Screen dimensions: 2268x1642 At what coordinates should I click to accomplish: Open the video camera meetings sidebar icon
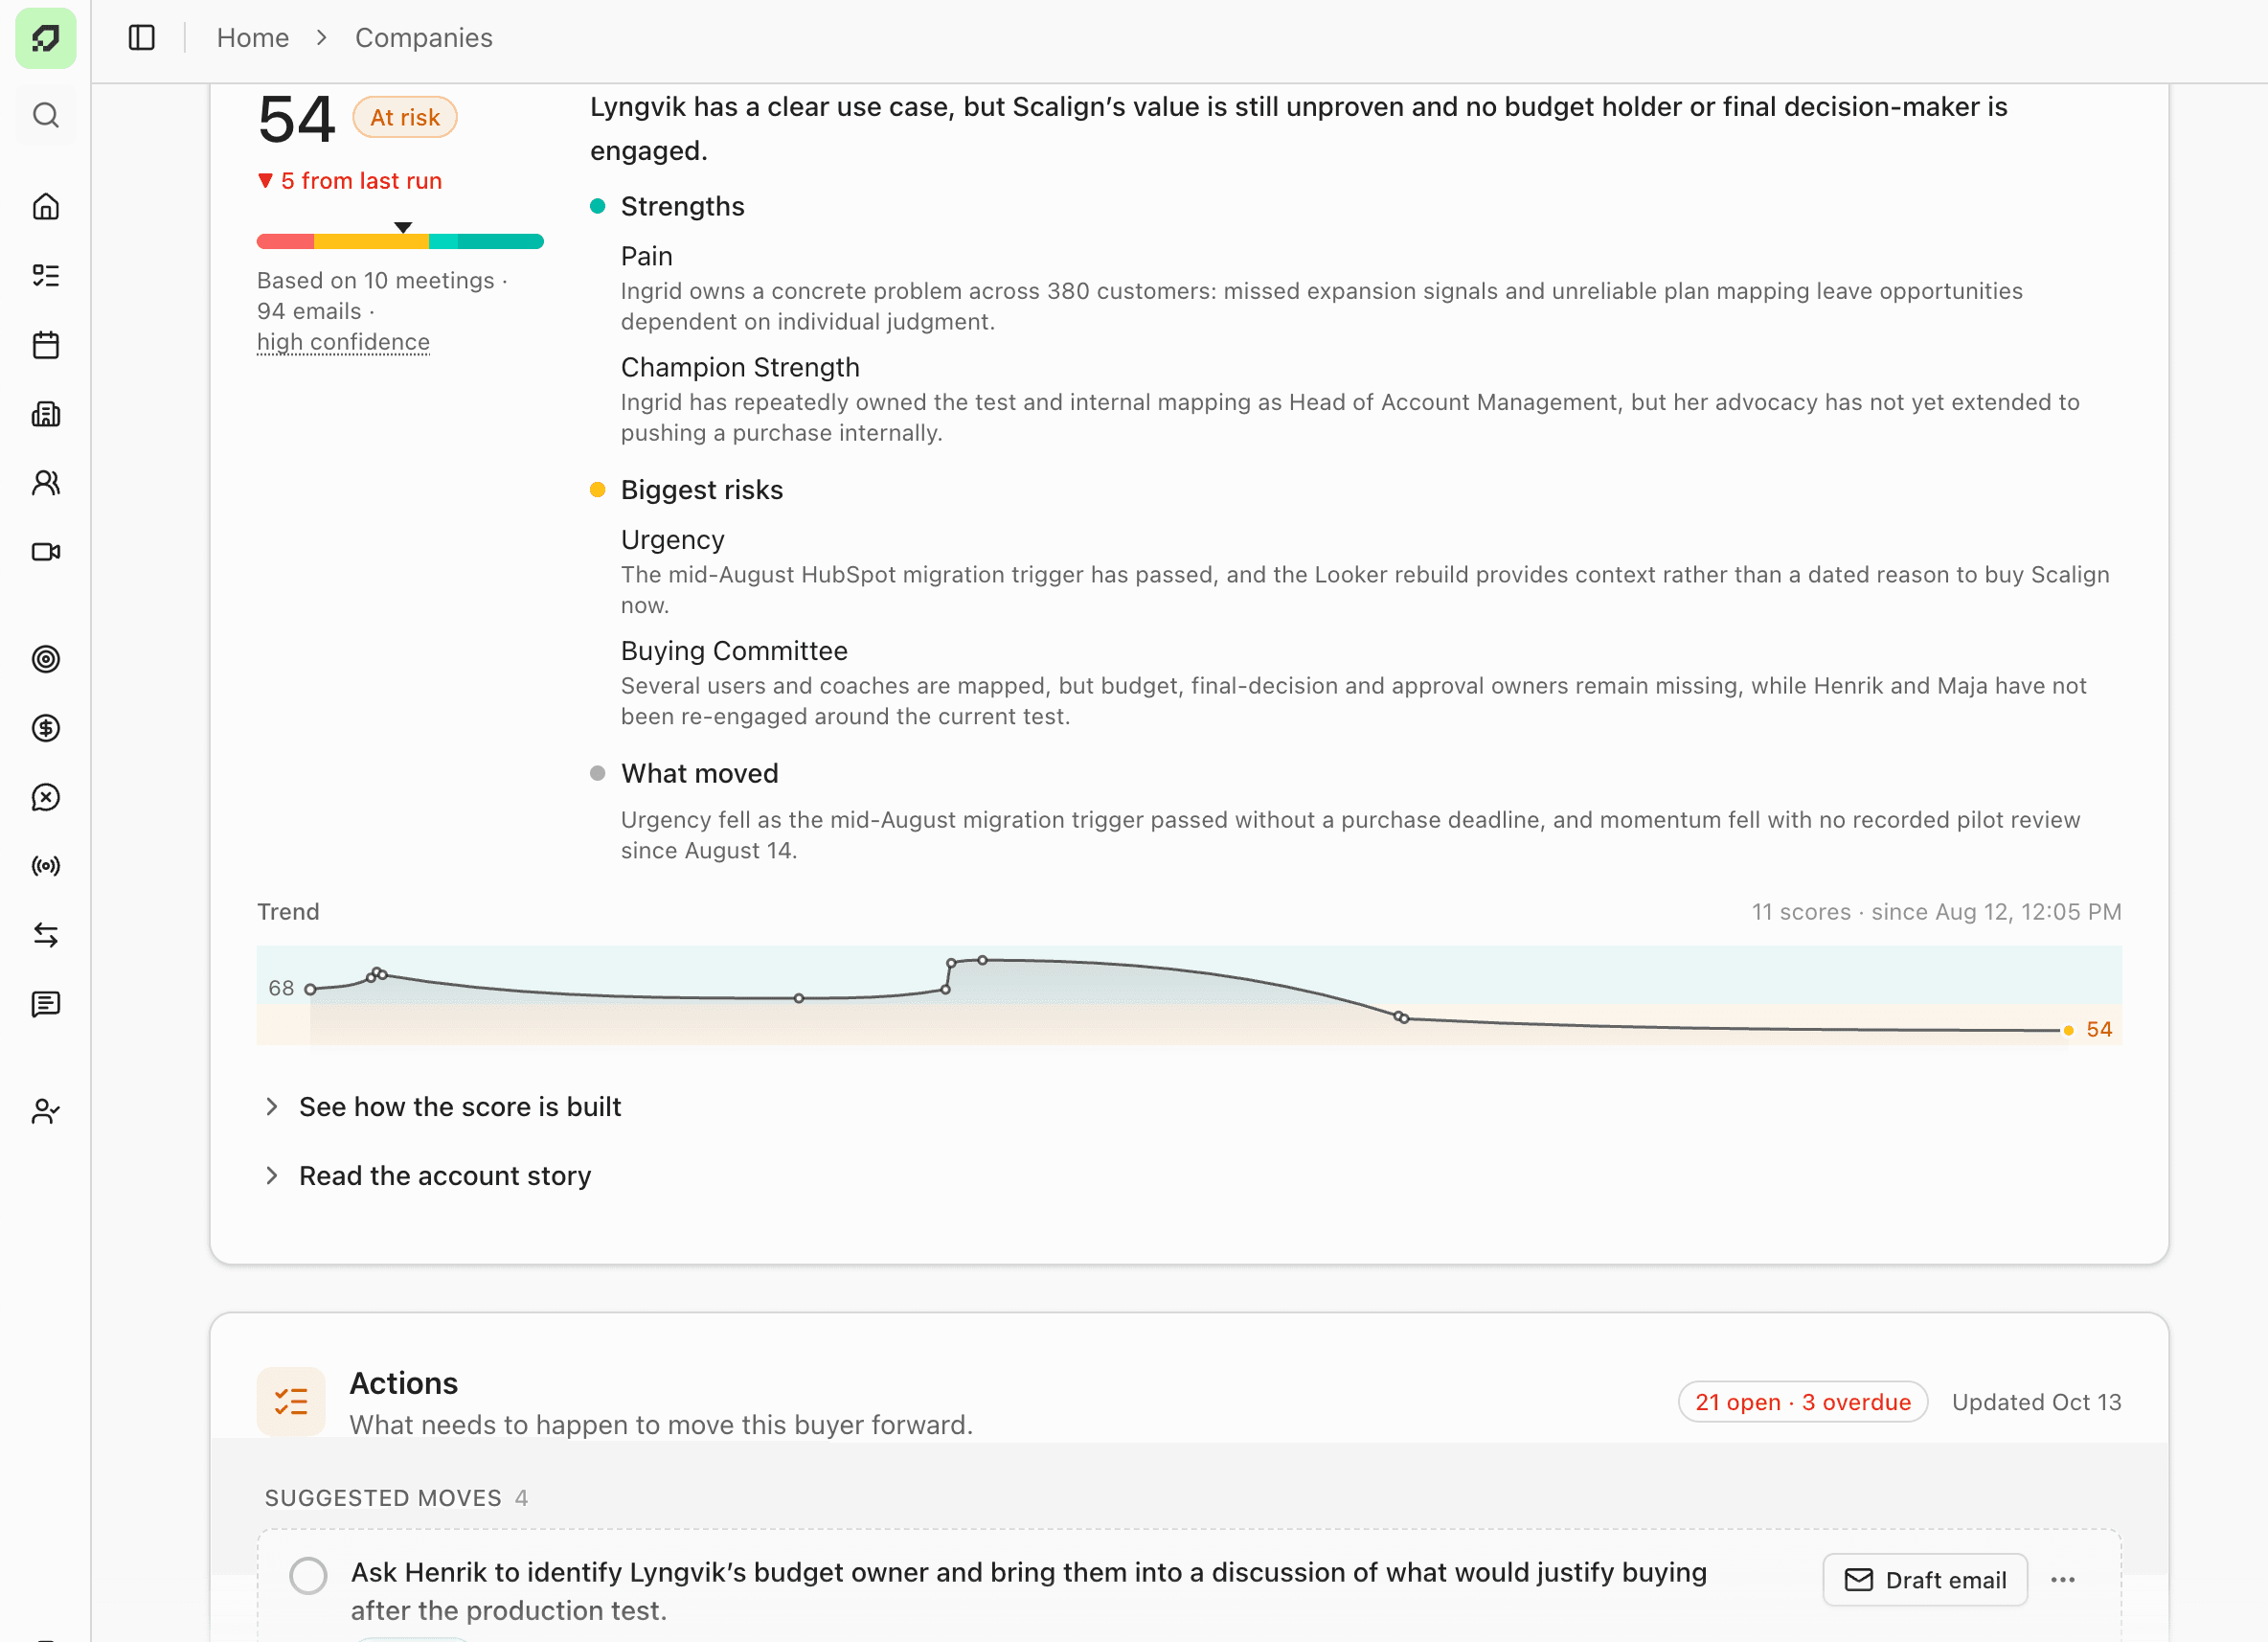(x=46, y=552)
